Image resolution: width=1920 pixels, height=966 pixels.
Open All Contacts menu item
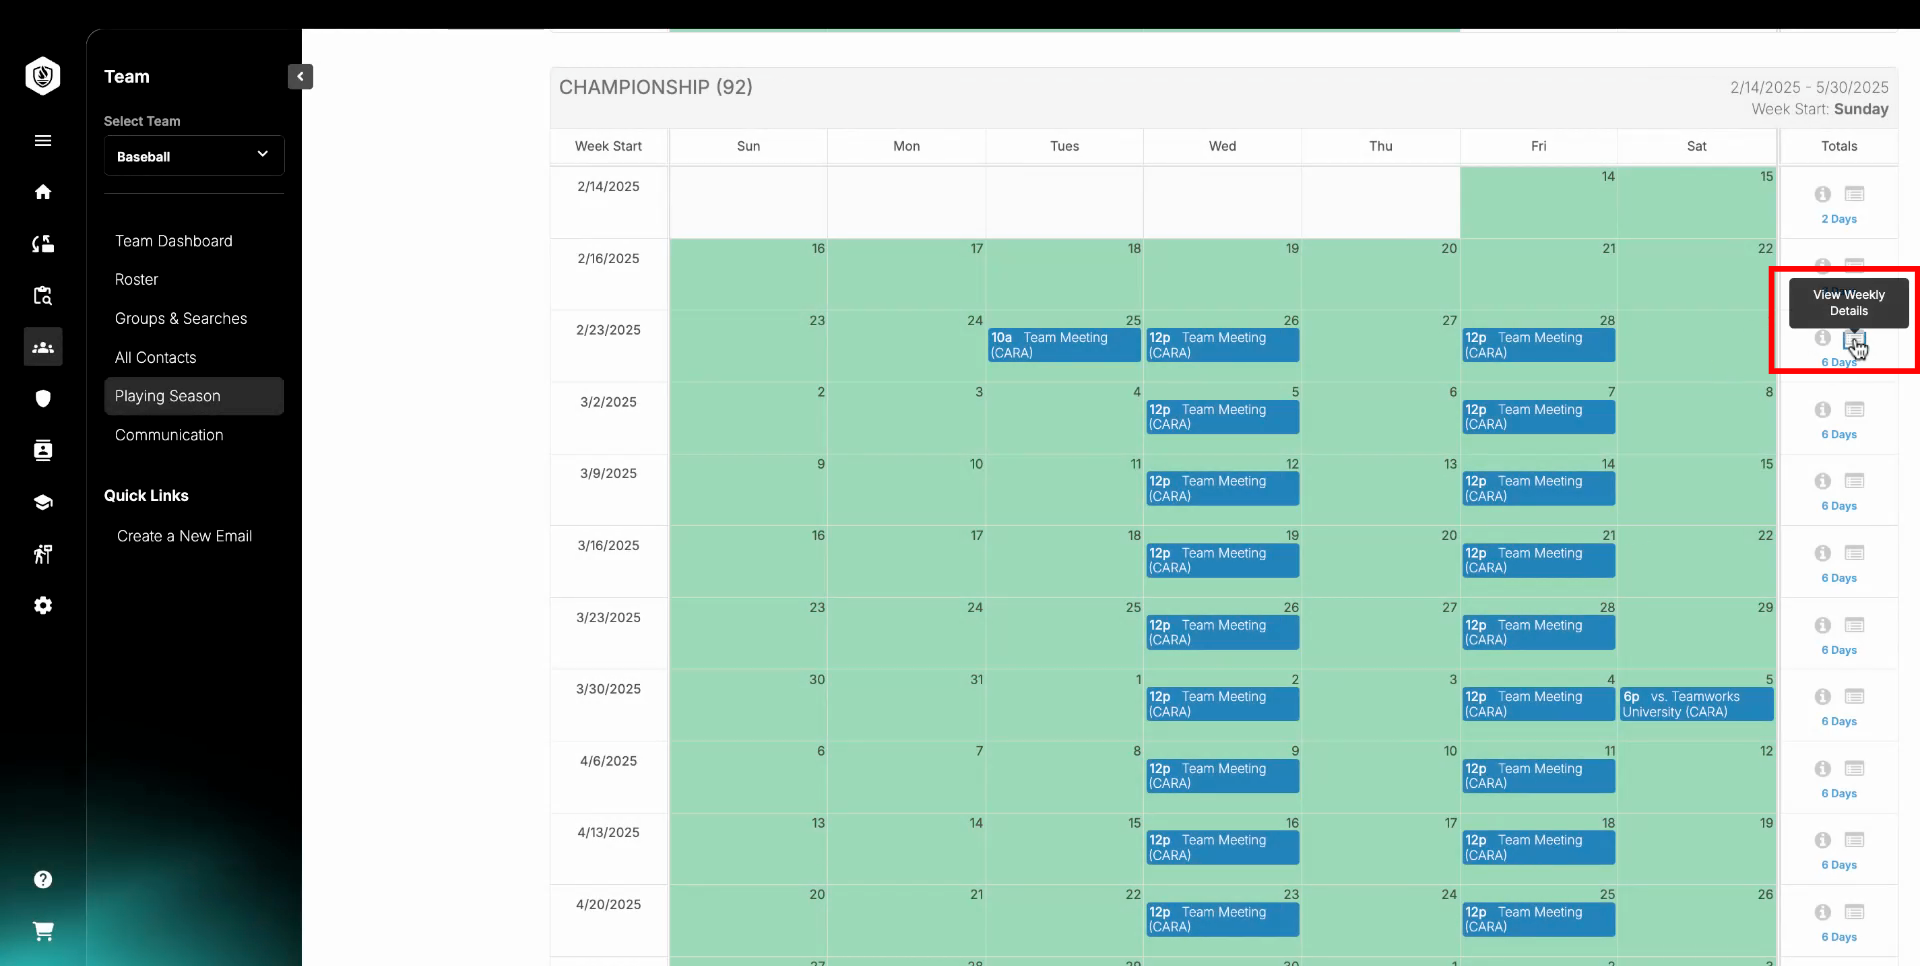coord(156,358)
